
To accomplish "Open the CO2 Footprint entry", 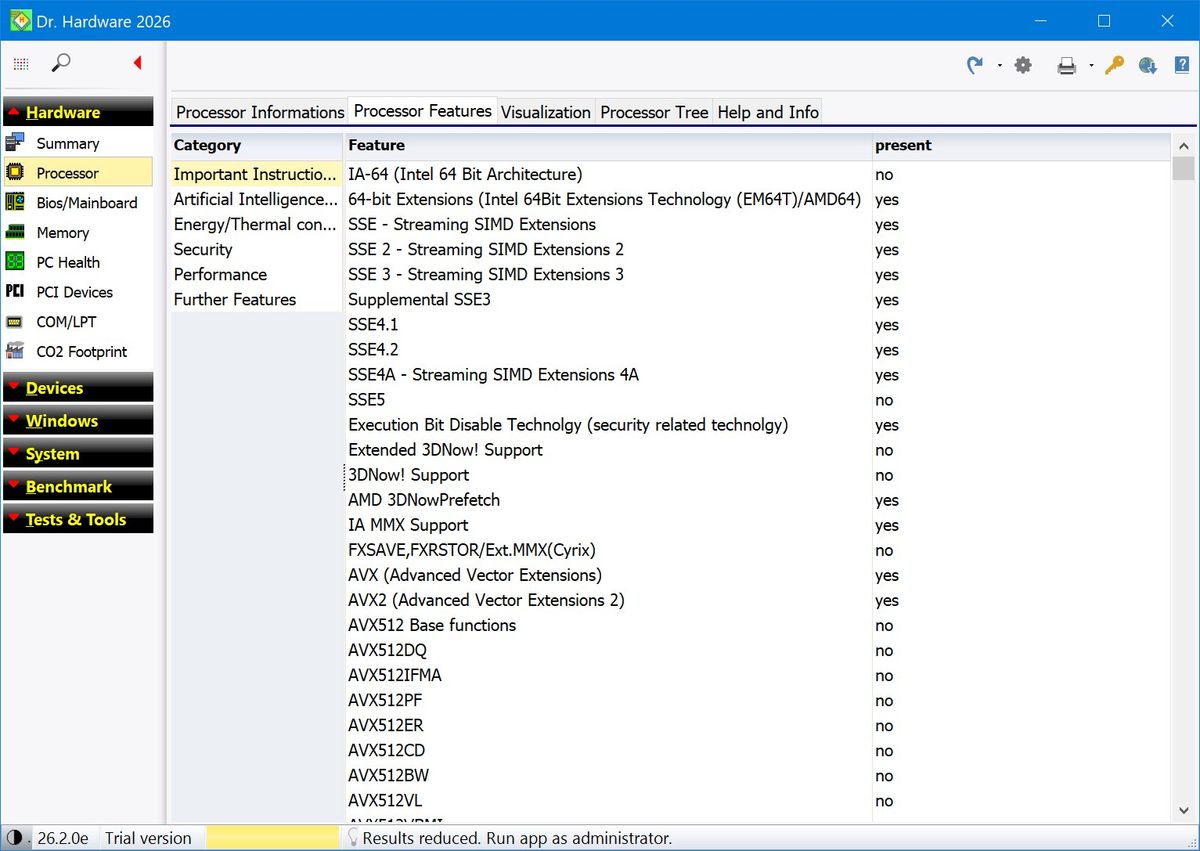I will pos(81,352).
